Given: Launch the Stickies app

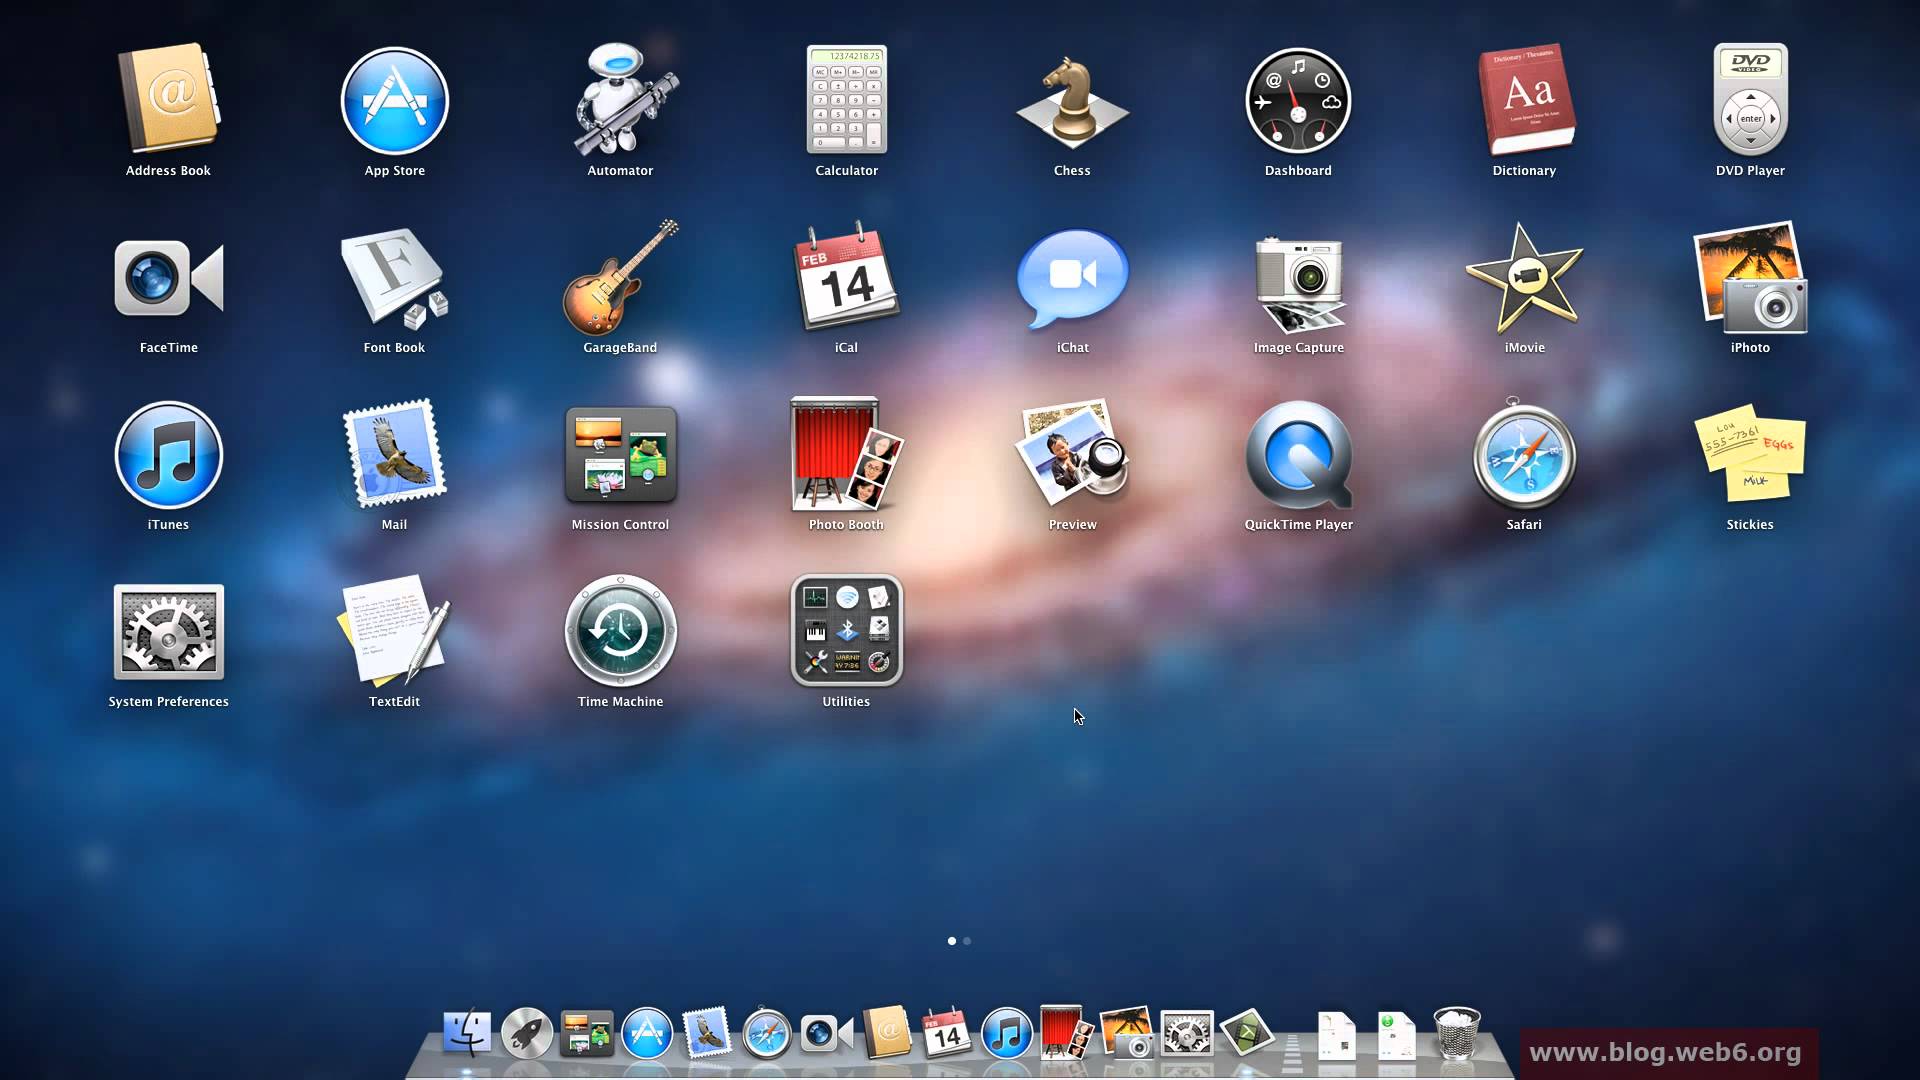Looking at the screenshot, I should 1750,455.
